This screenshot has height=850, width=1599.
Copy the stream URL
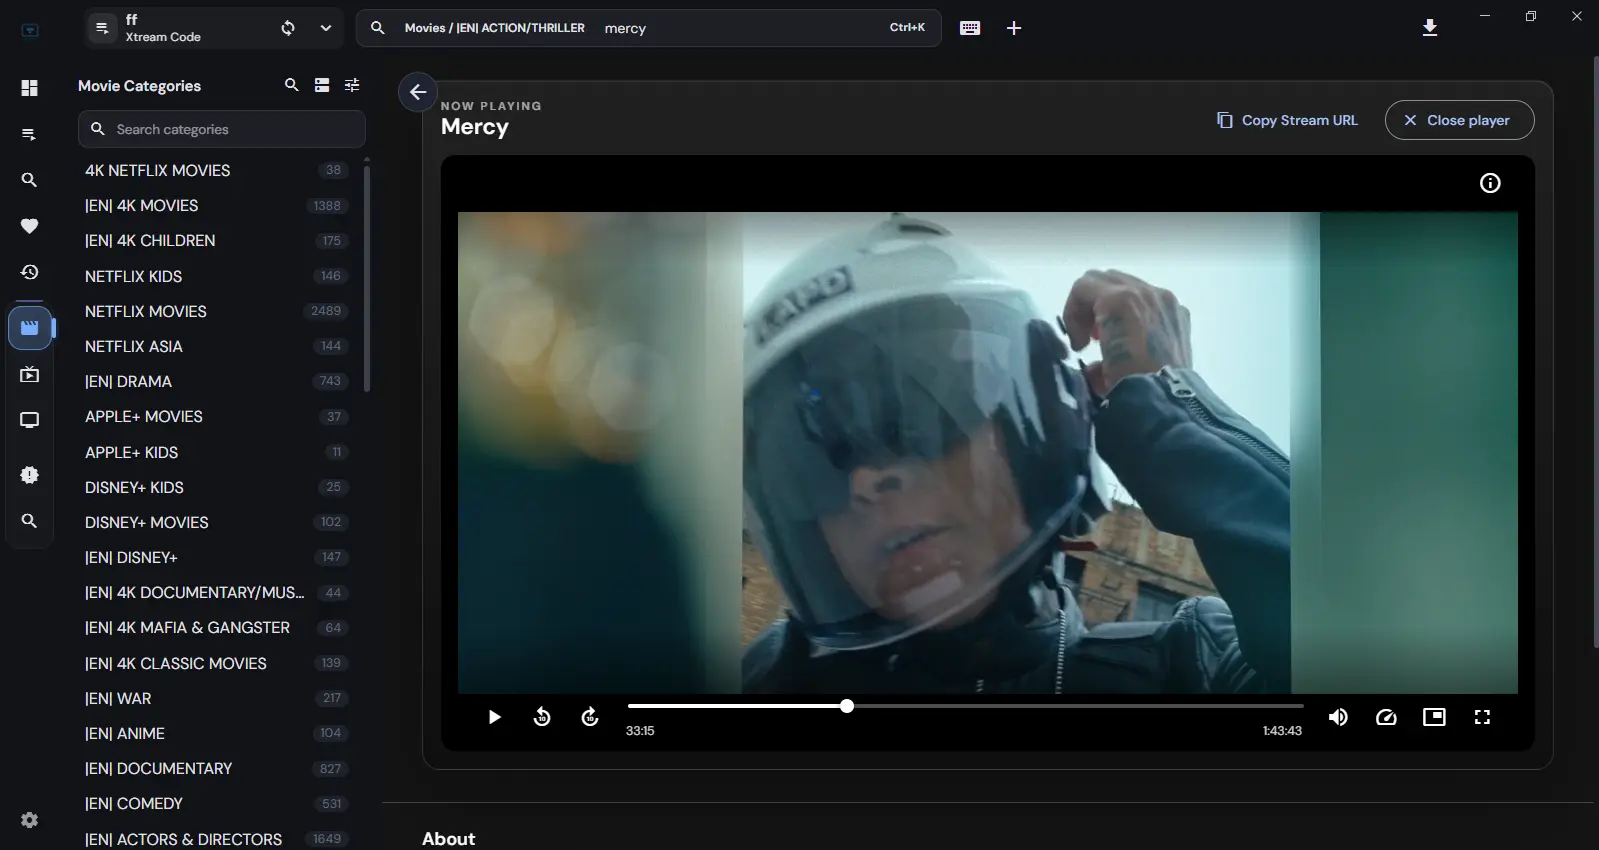point(1287,120)
